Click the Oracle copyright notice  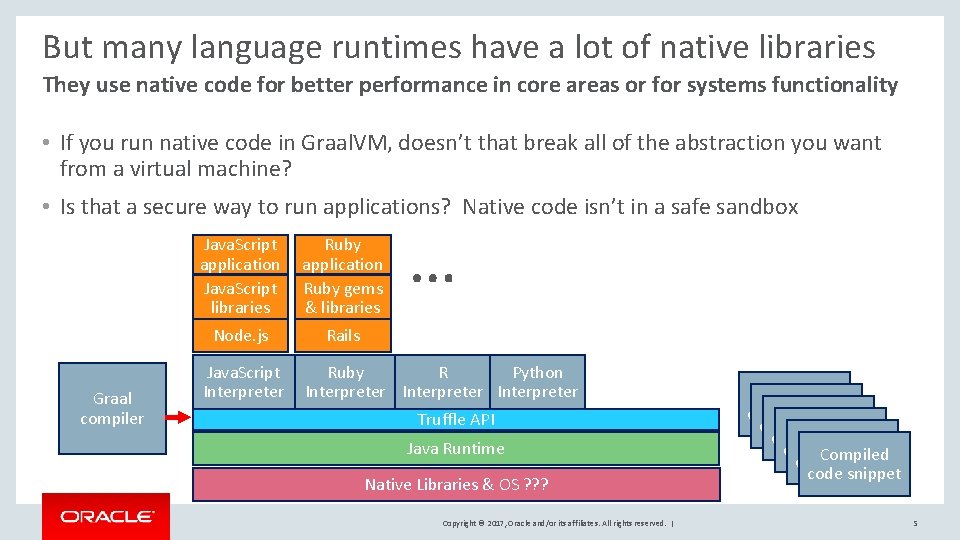tap(554, 523)
